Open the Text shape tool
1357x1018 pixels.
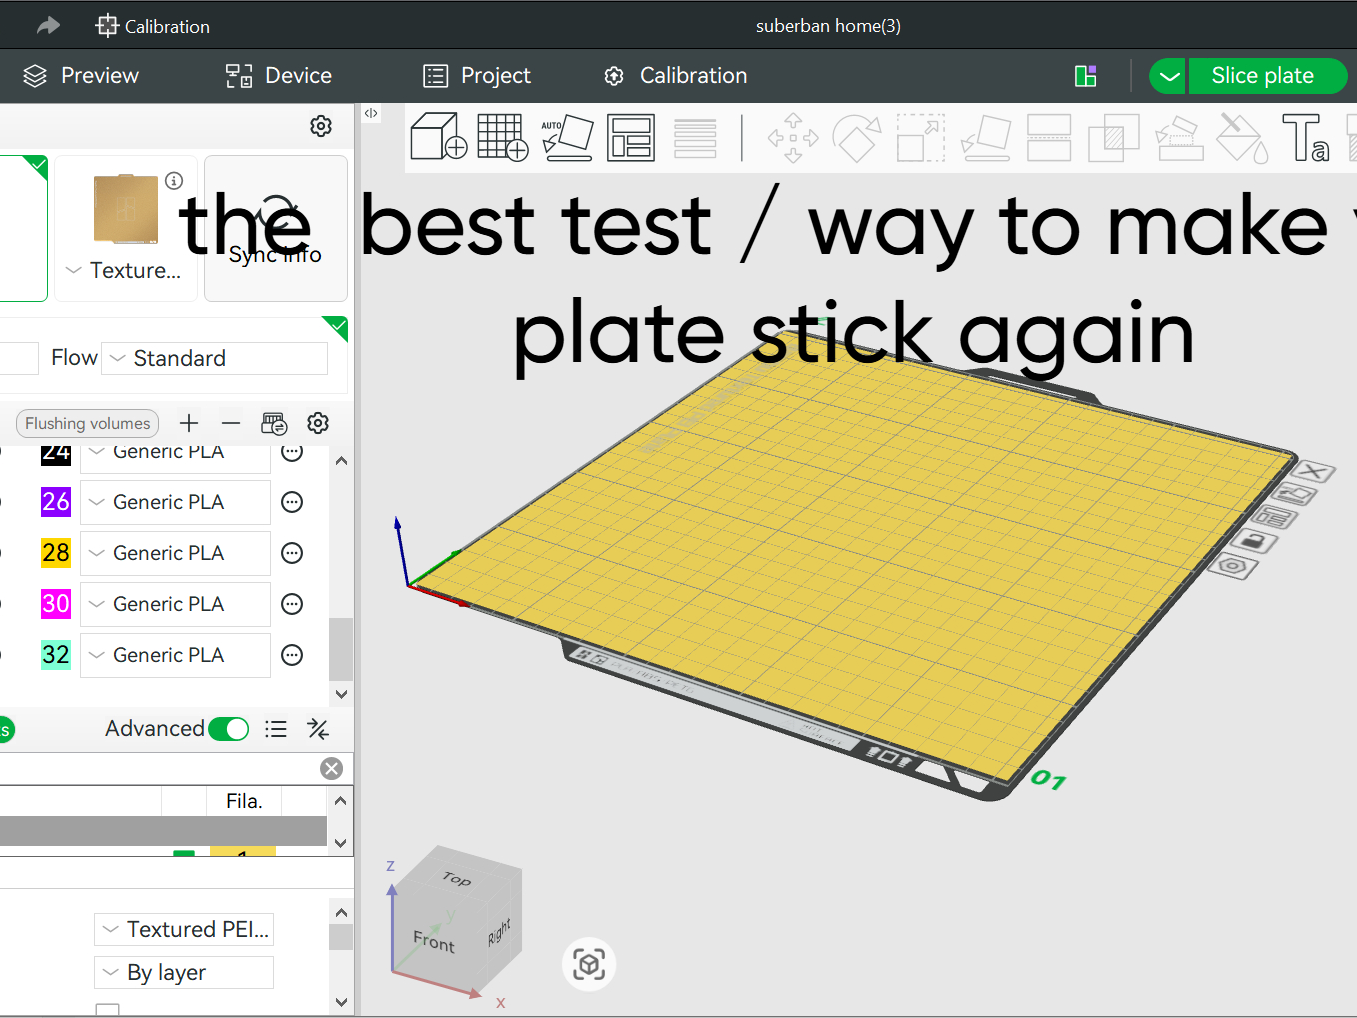pyautogui.click(x=1305, y=137)
